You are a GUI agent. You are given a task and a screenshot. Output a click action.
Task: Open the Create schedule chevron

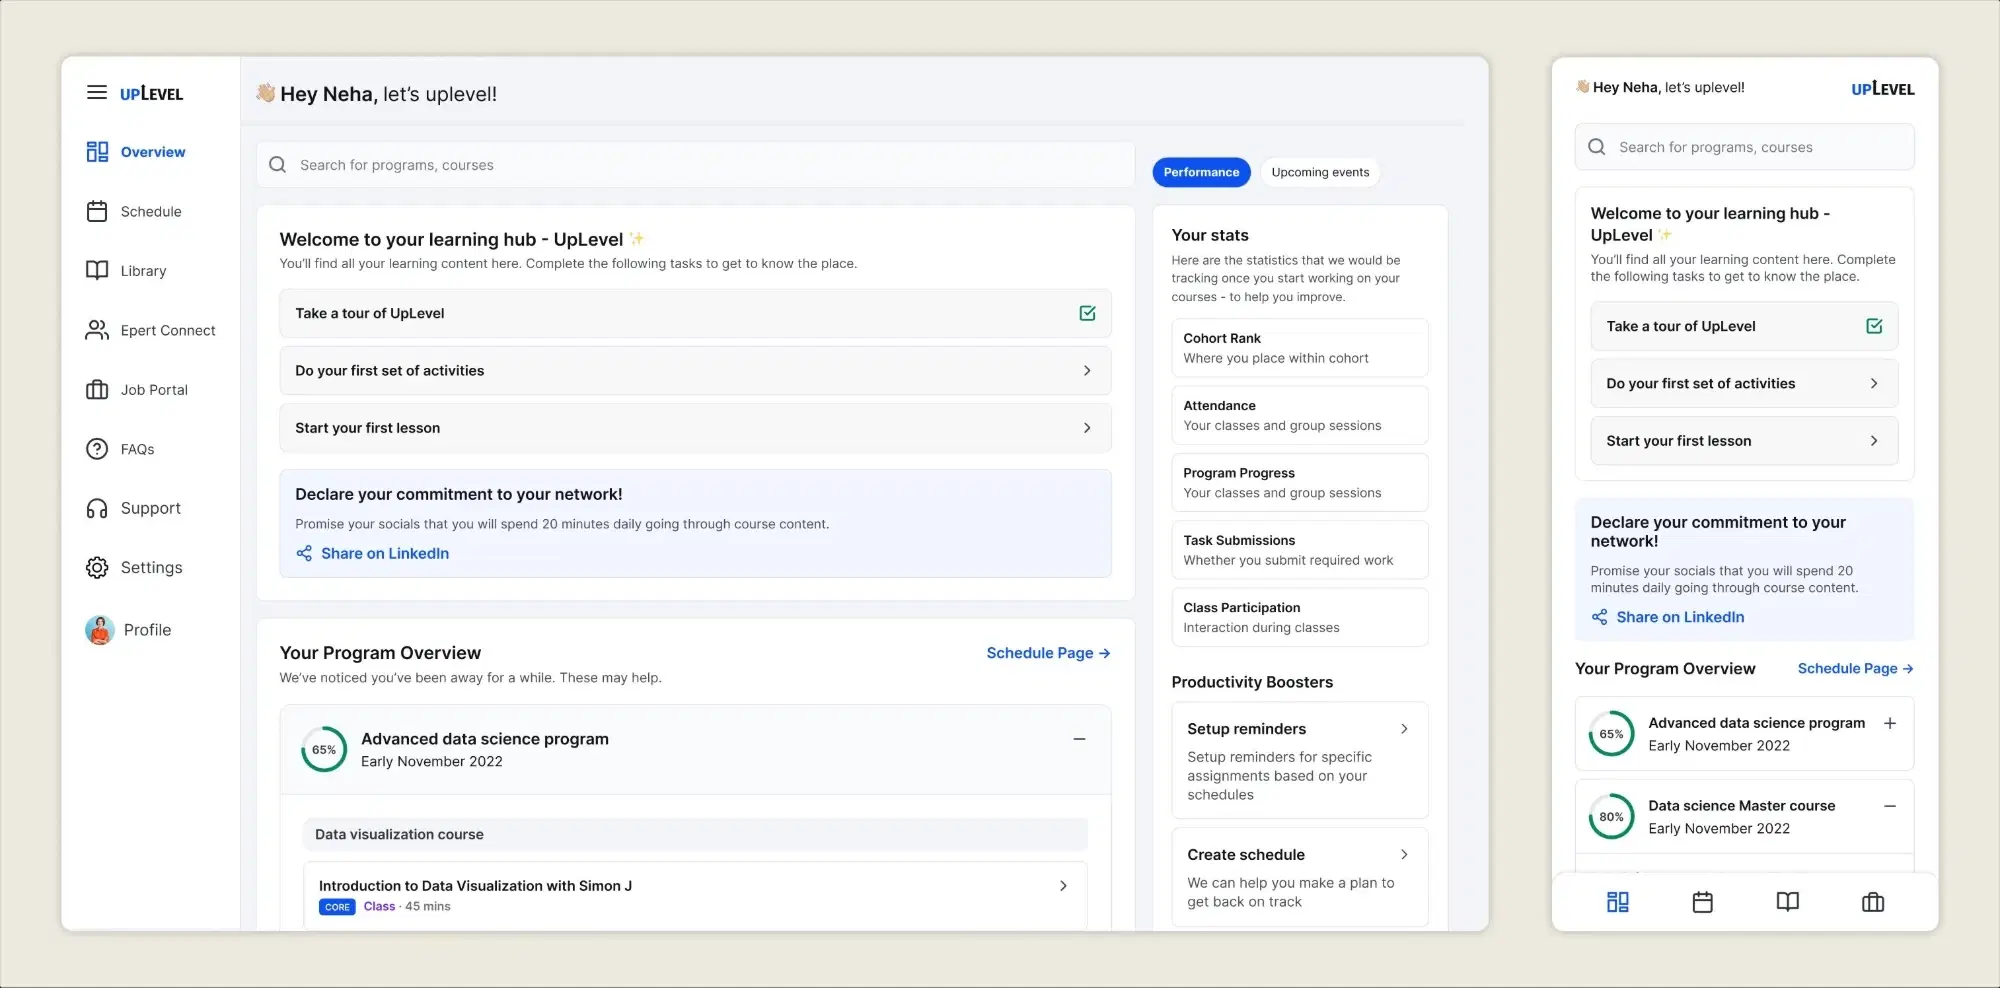tap(1404, 855)
